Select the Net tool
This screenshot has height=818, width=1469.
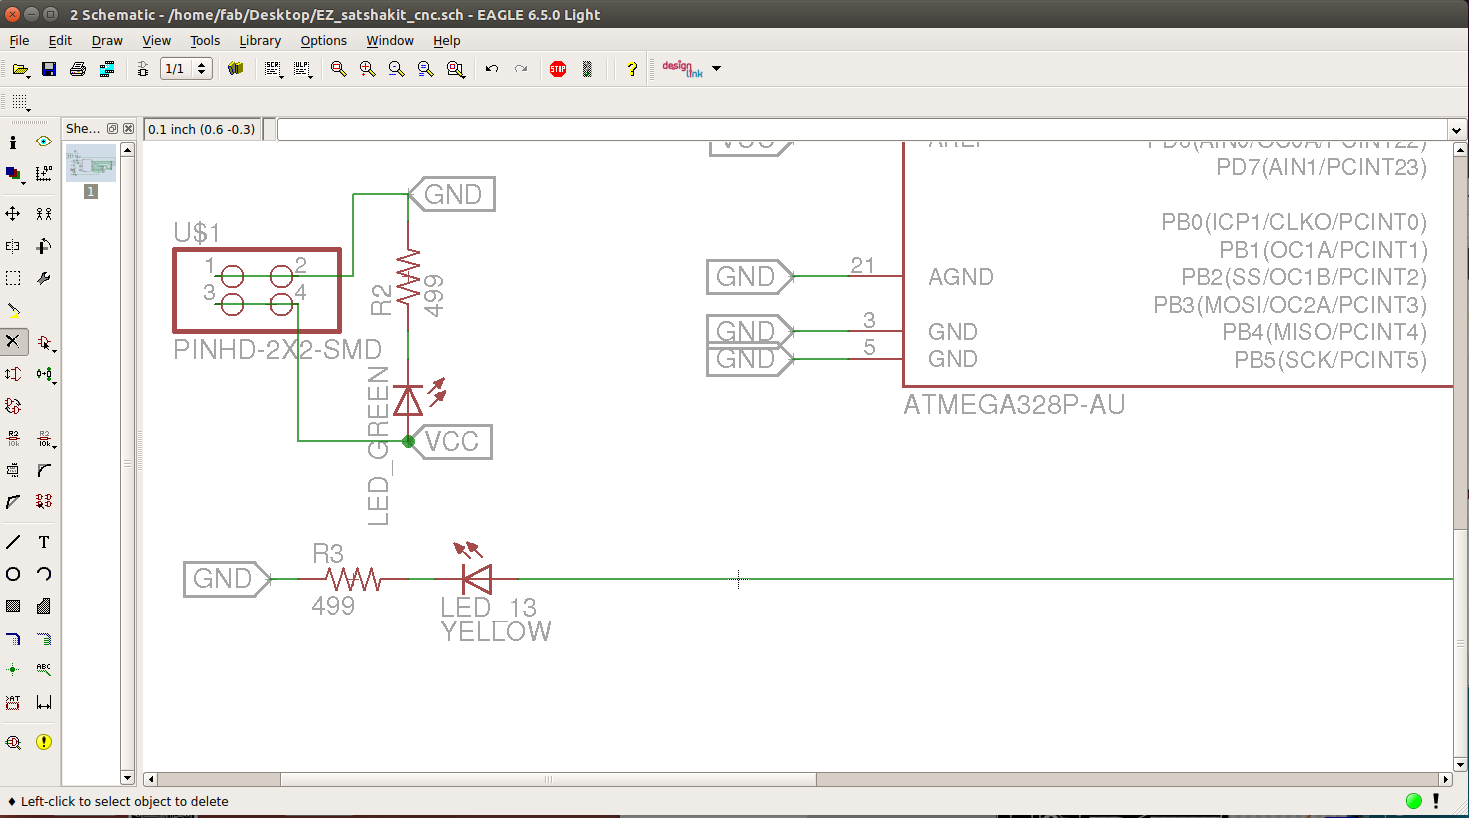click(x=43, y=638)
